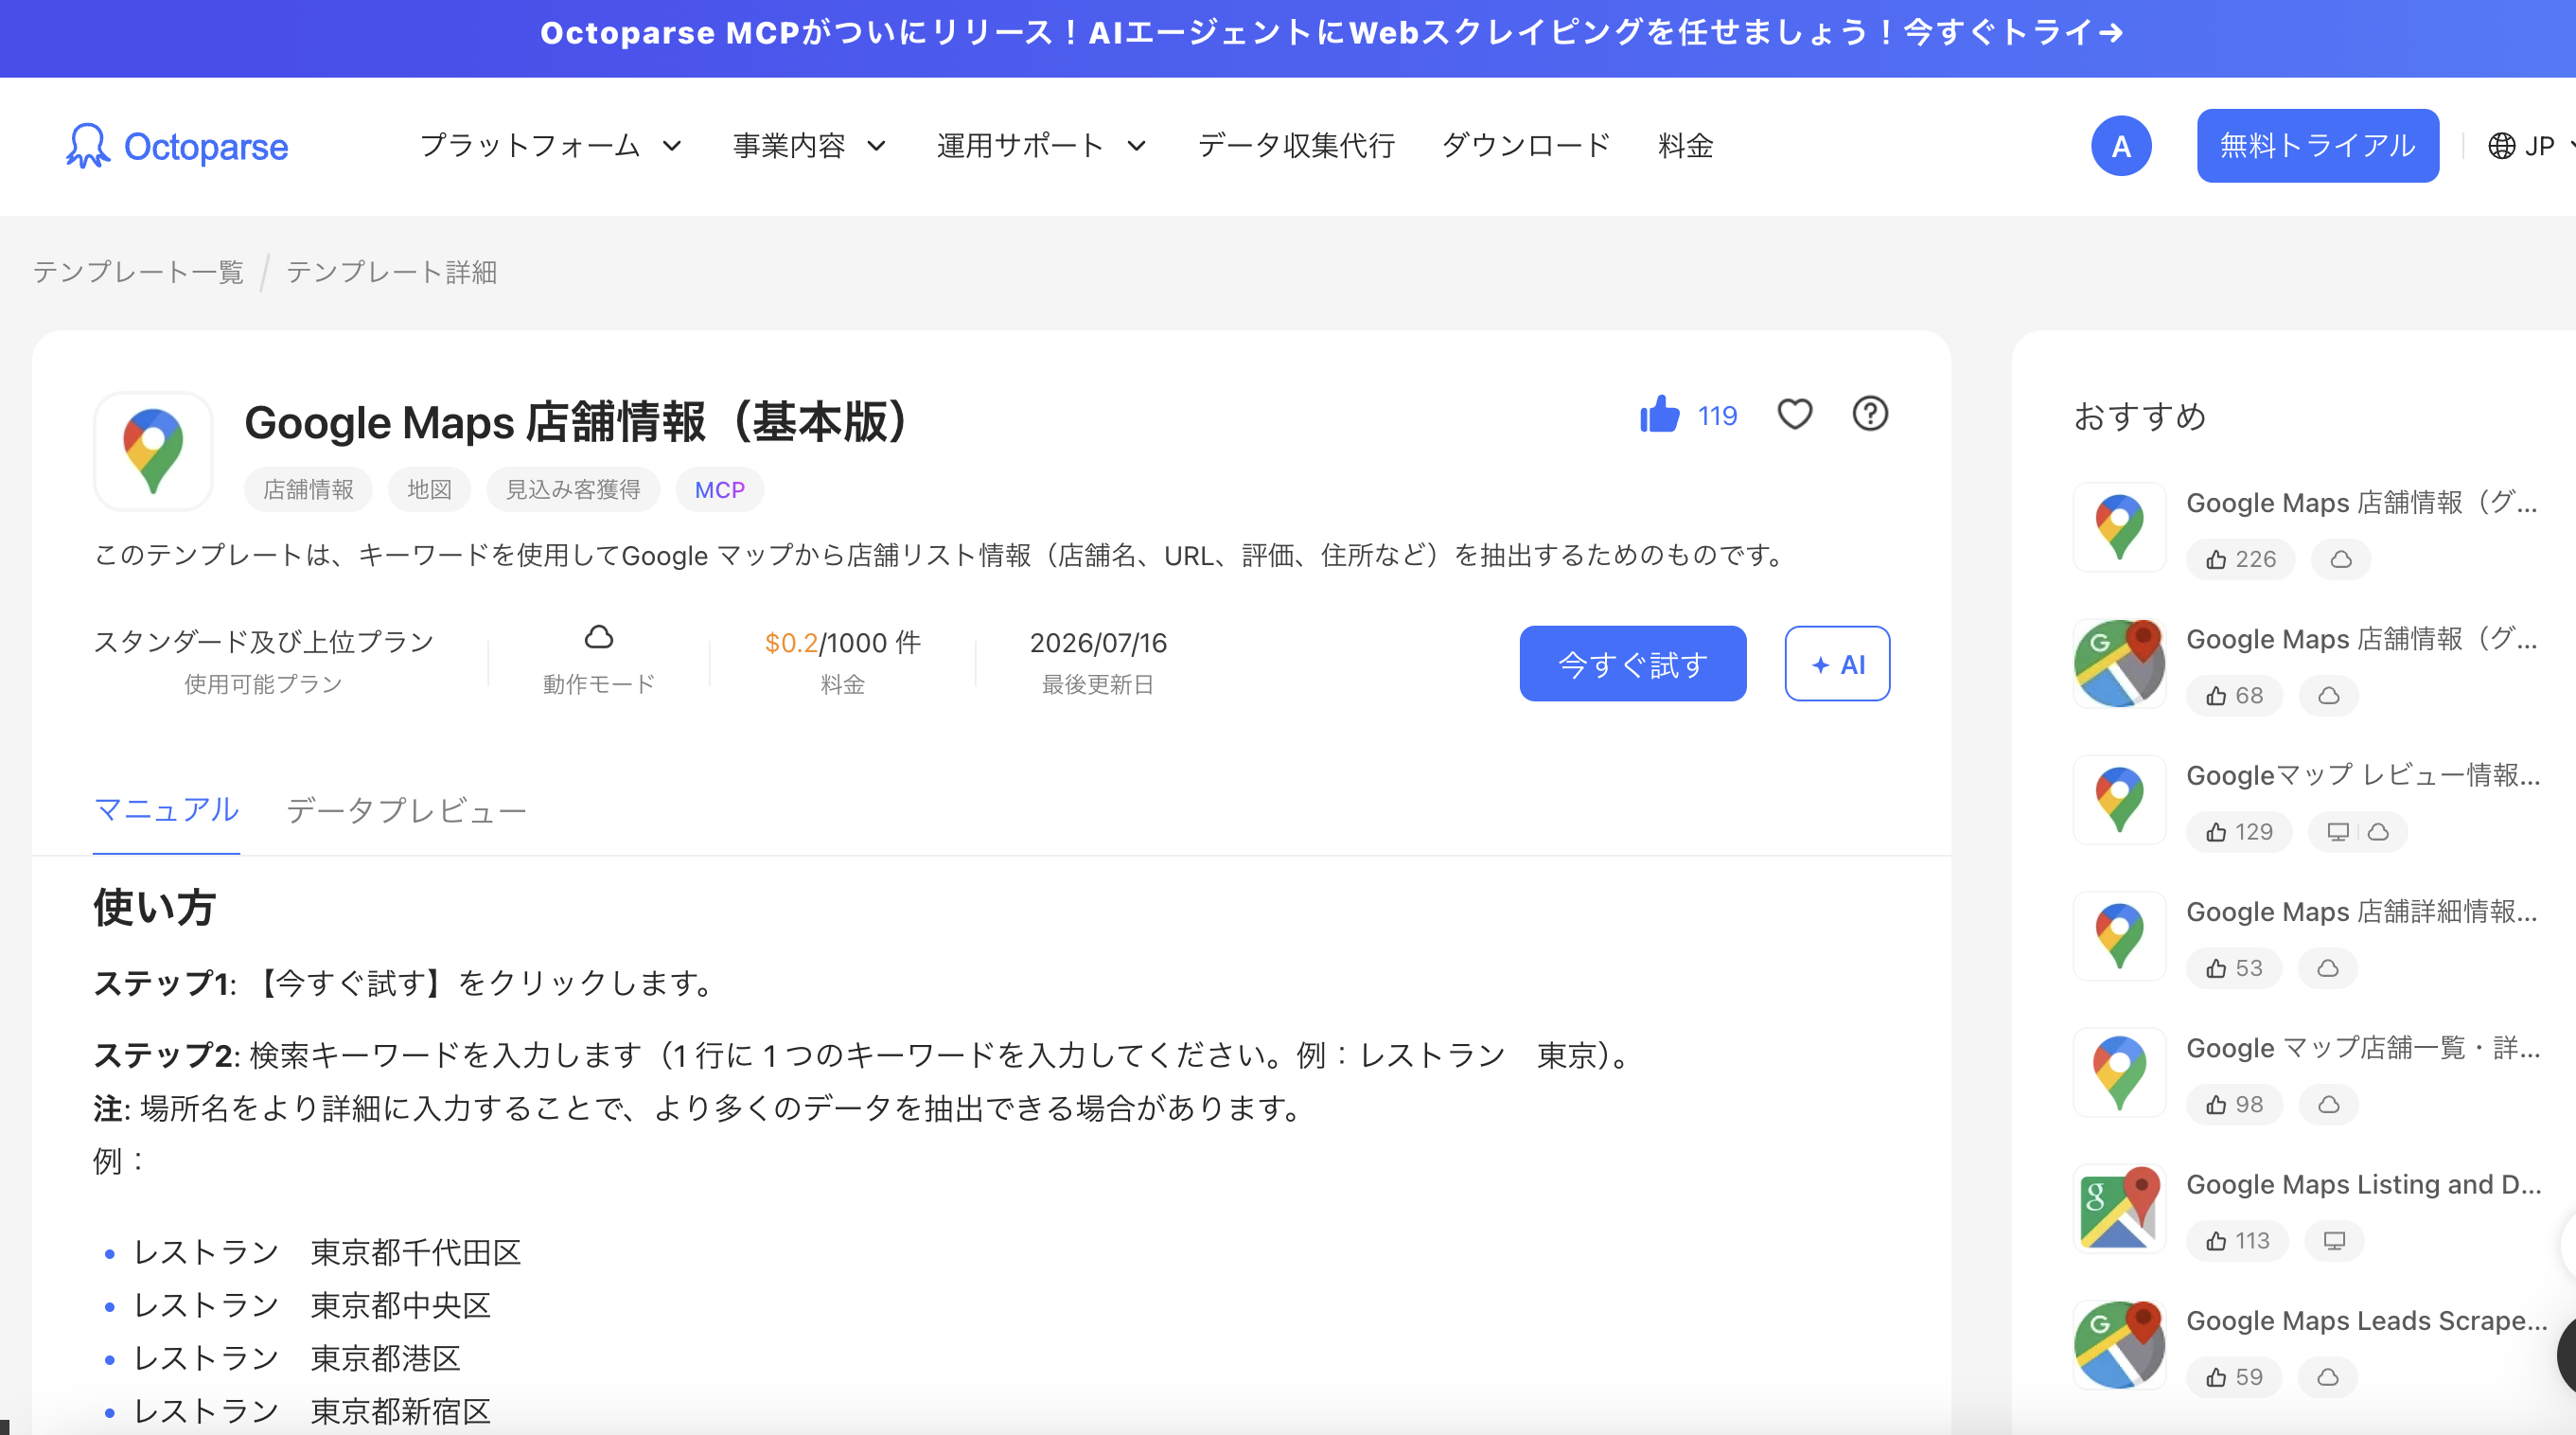The height and width of the screenshot is (1435, 2576).
Task: Click the thumbs-up icon showing 53
Action: [2217, 968]
